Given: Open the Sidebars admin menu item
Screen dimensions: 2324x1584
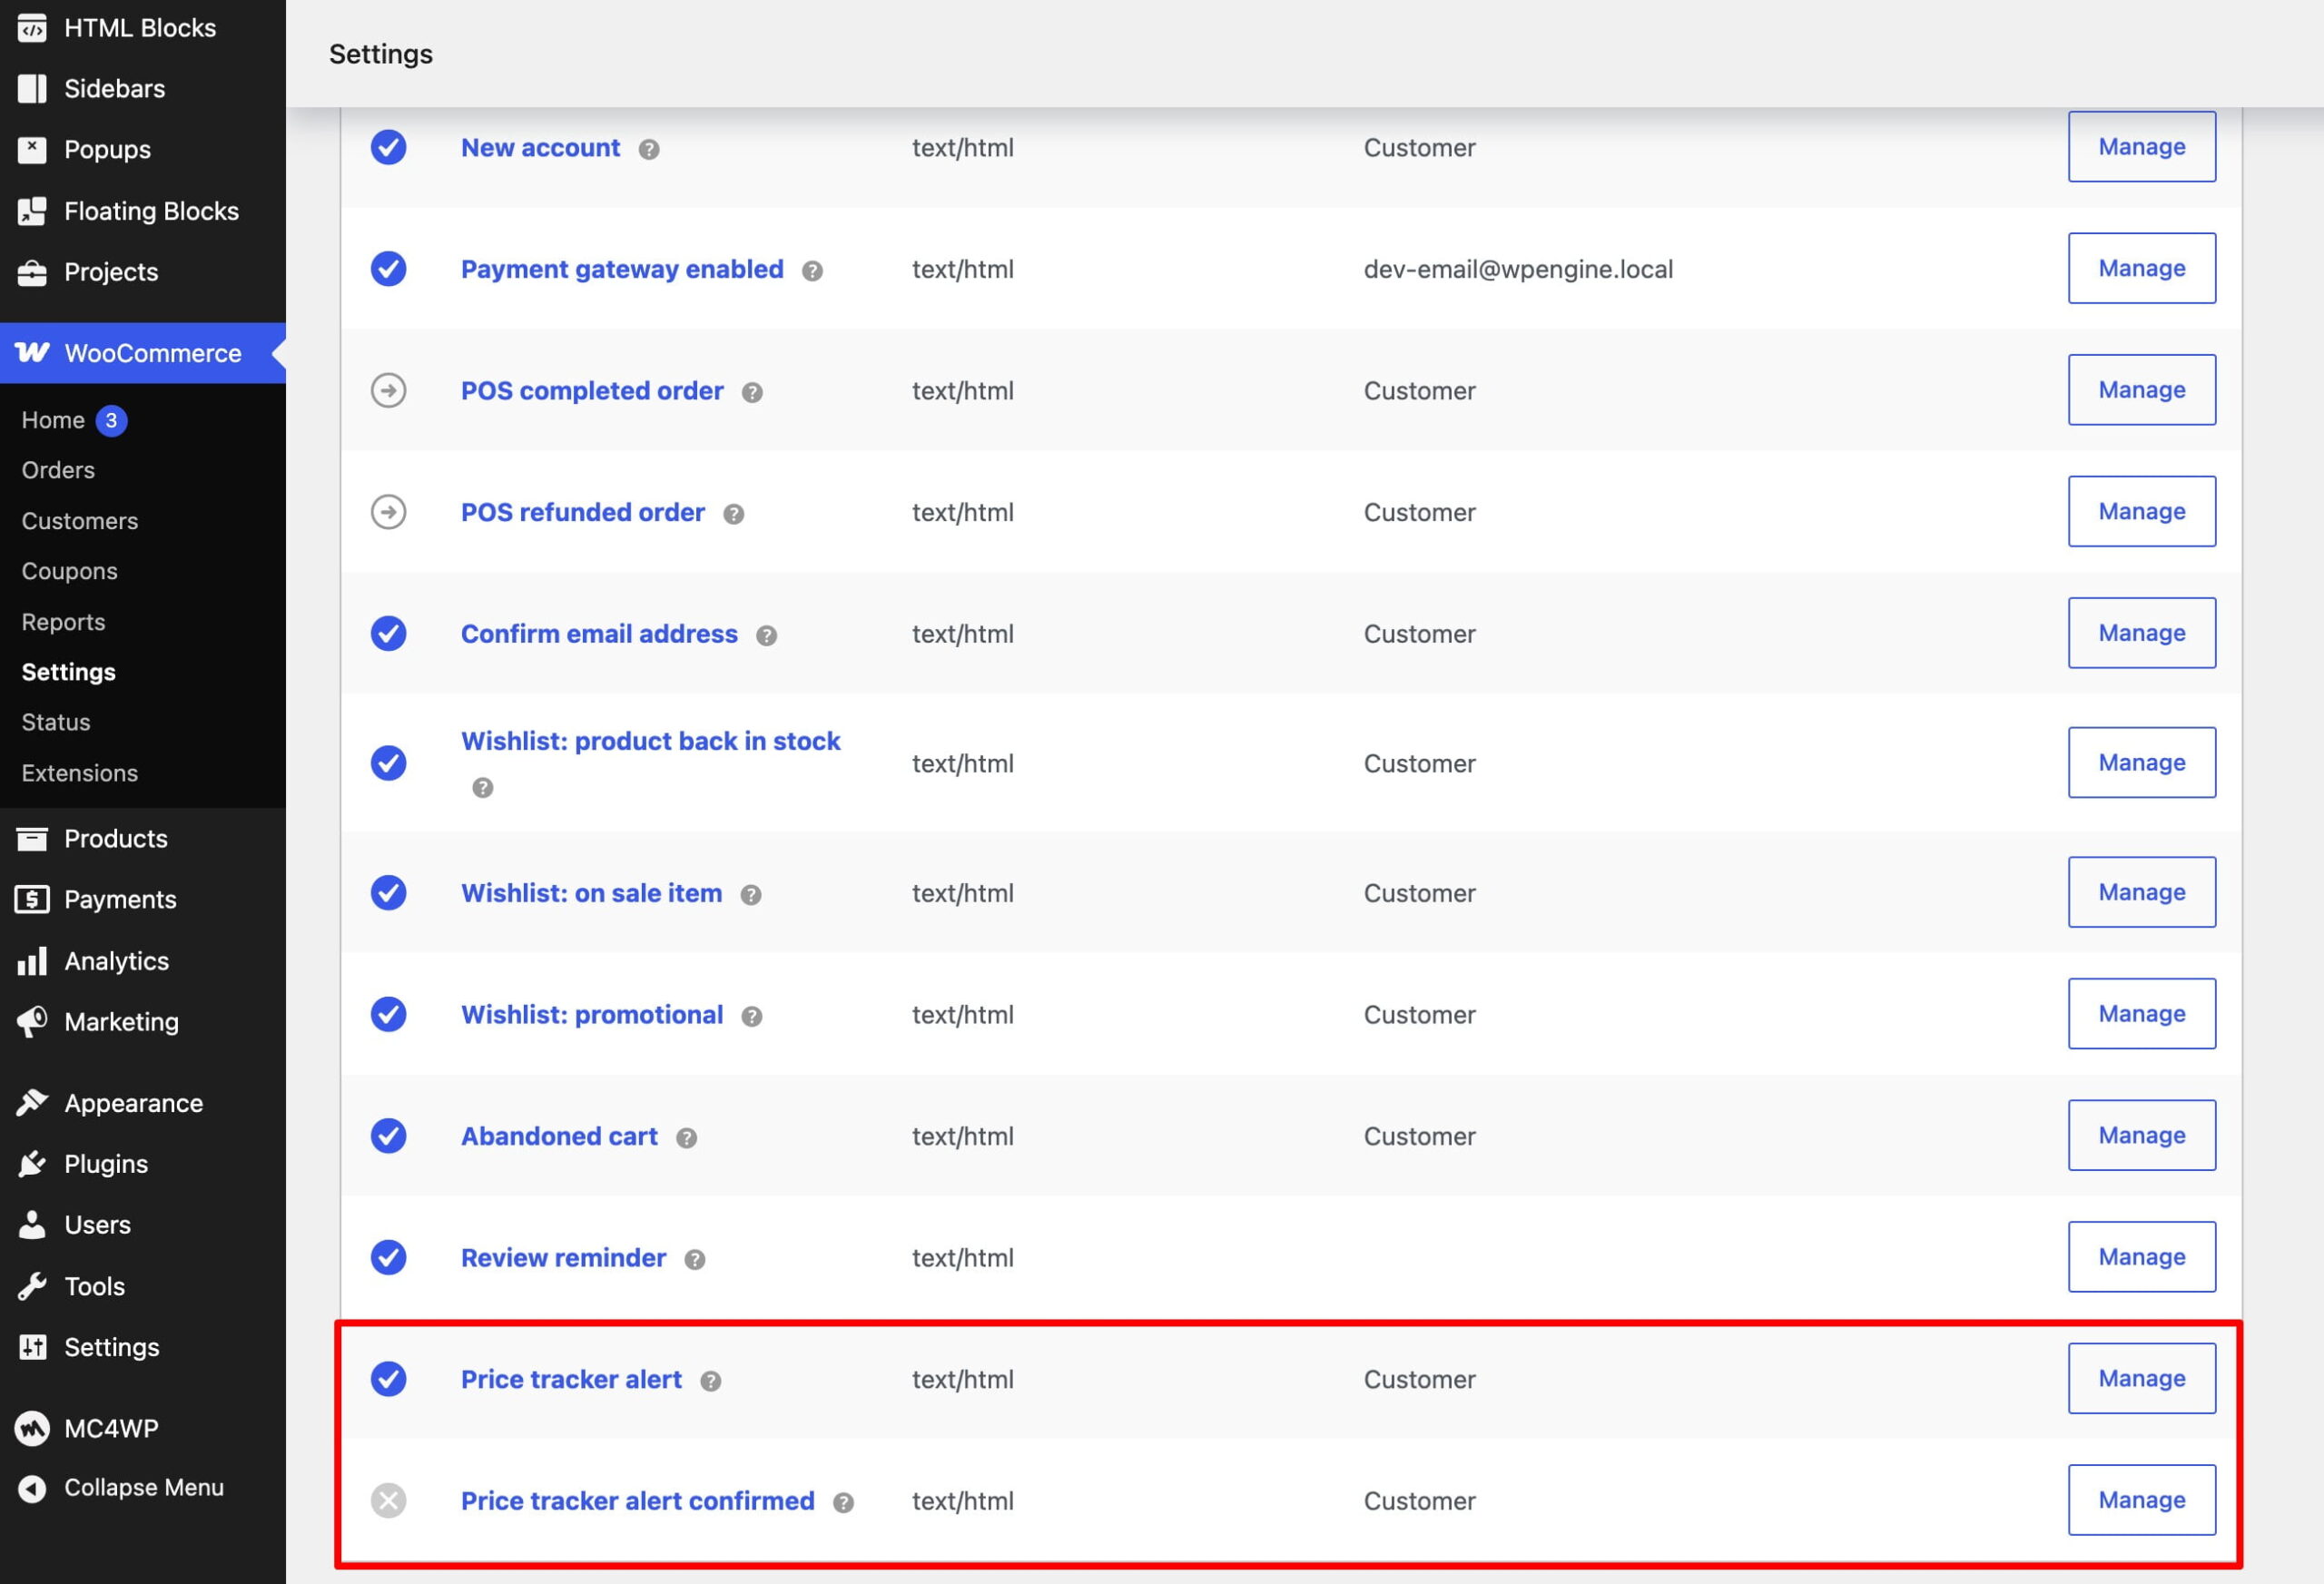Looking at the screenshot, I should point(114,89).
